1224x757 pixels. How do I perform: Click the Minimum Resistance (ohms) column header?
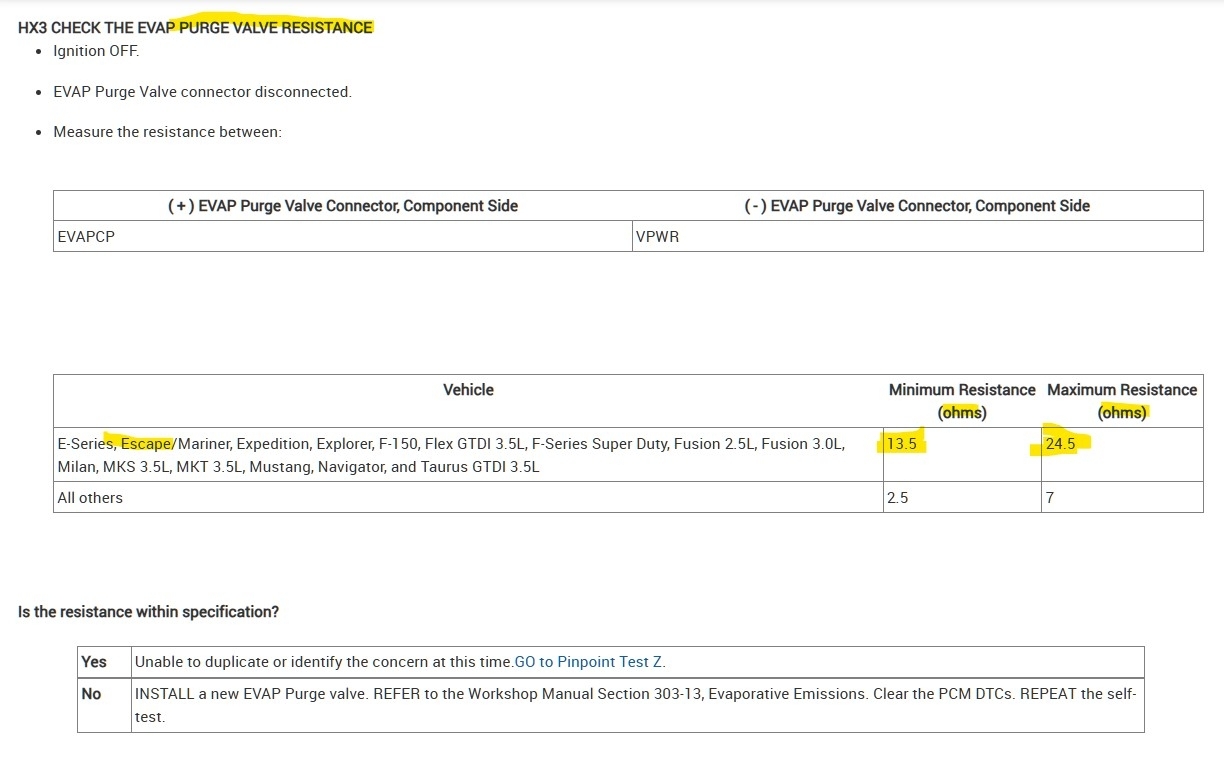point(962,400)
